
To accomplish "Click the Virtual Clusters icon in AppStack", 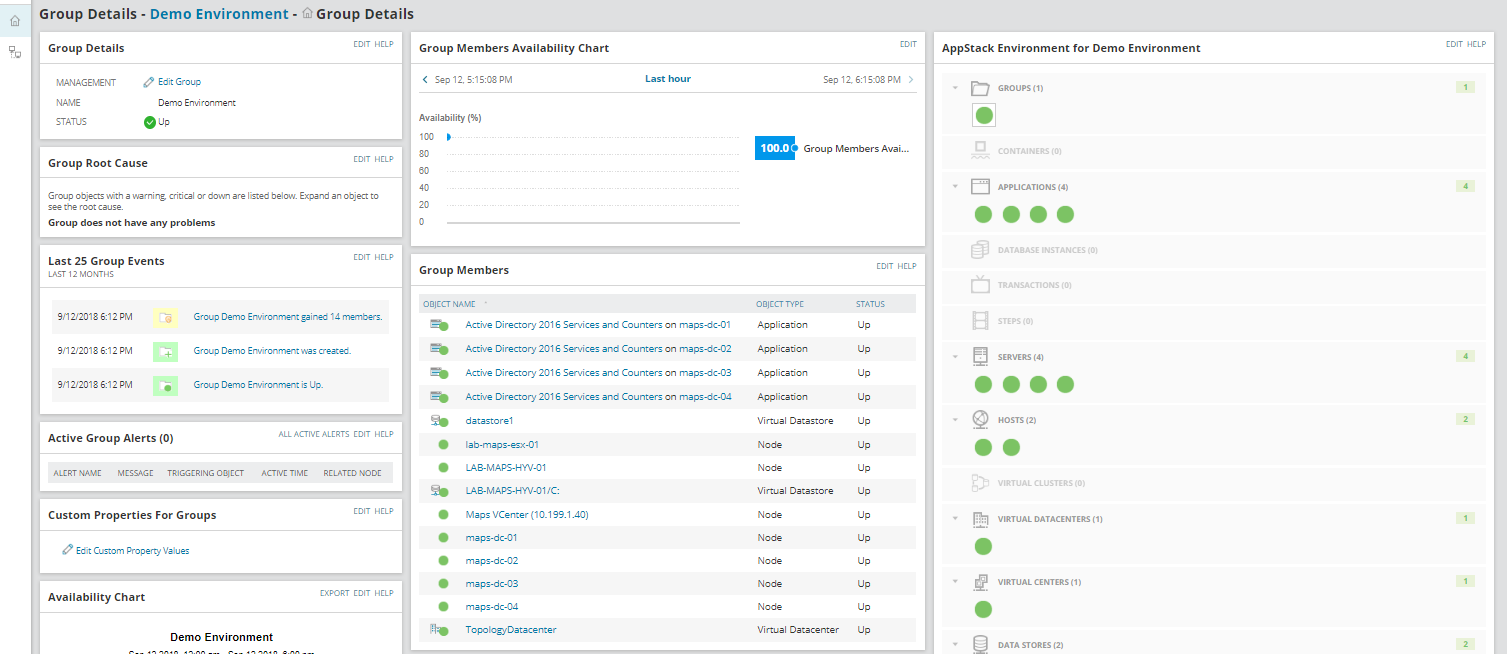I will point(980,483).
